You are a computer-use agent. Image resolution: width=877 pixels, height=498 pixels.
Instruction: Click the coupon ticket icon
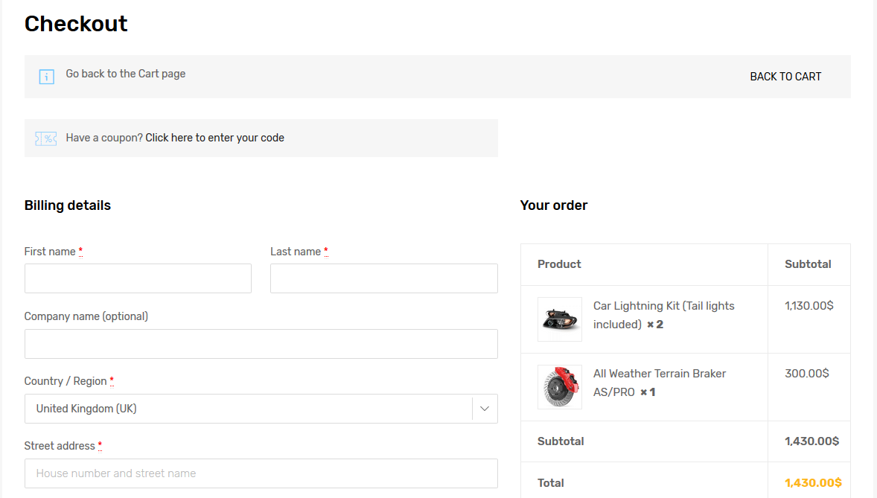tap(46, 138)
